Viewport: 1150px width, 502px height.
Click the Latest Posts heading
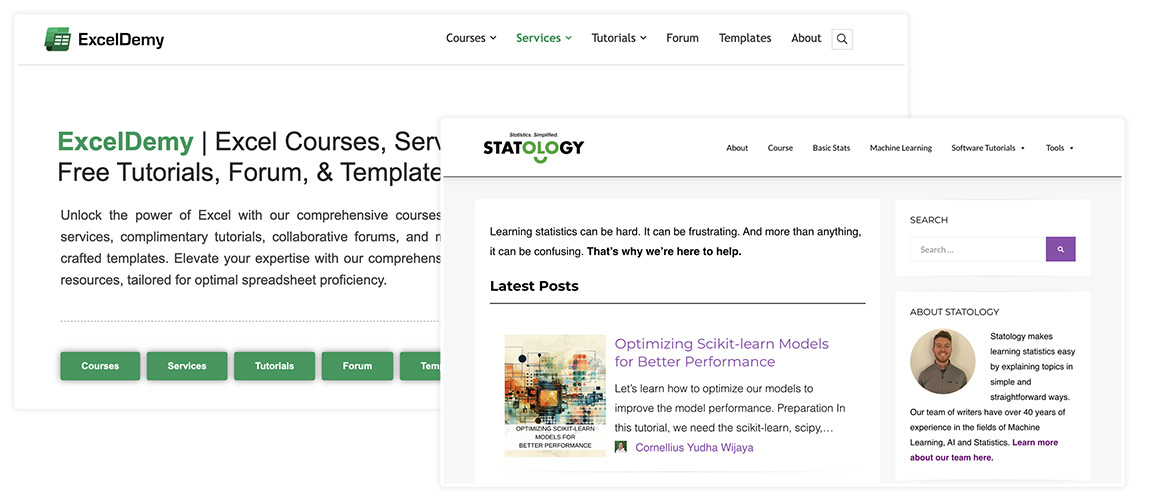[x=534, y=286]
